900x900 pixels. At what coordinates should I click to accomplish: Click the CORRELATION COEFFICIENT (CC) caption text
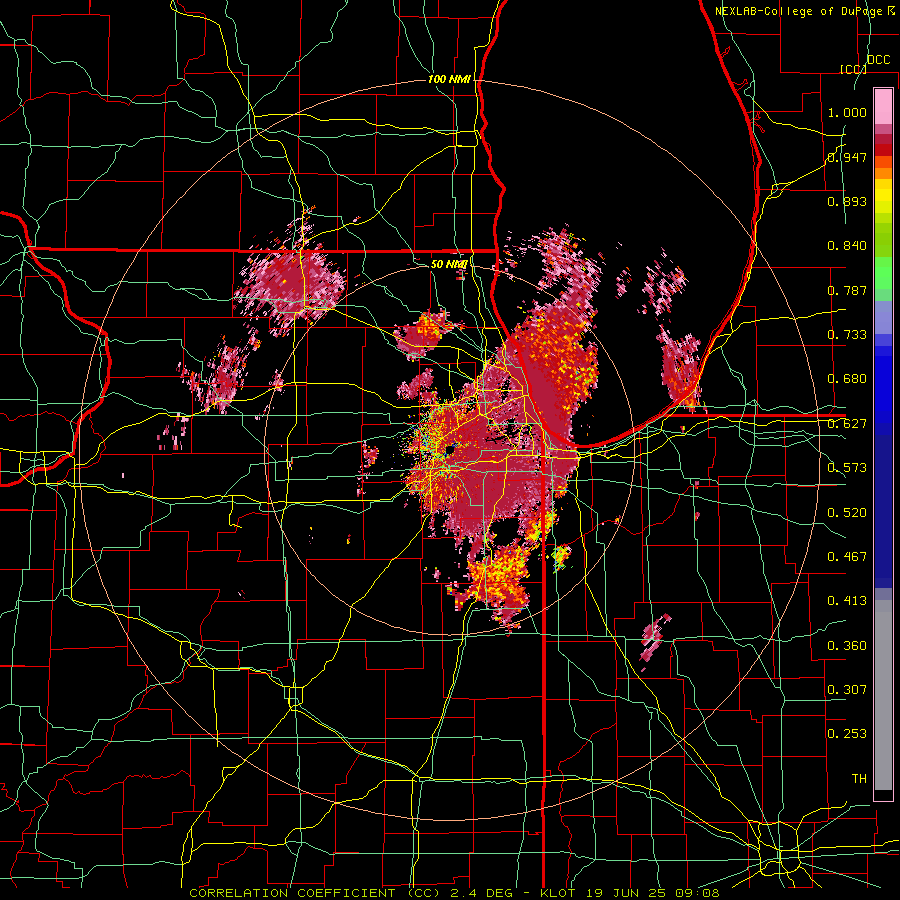315,893
